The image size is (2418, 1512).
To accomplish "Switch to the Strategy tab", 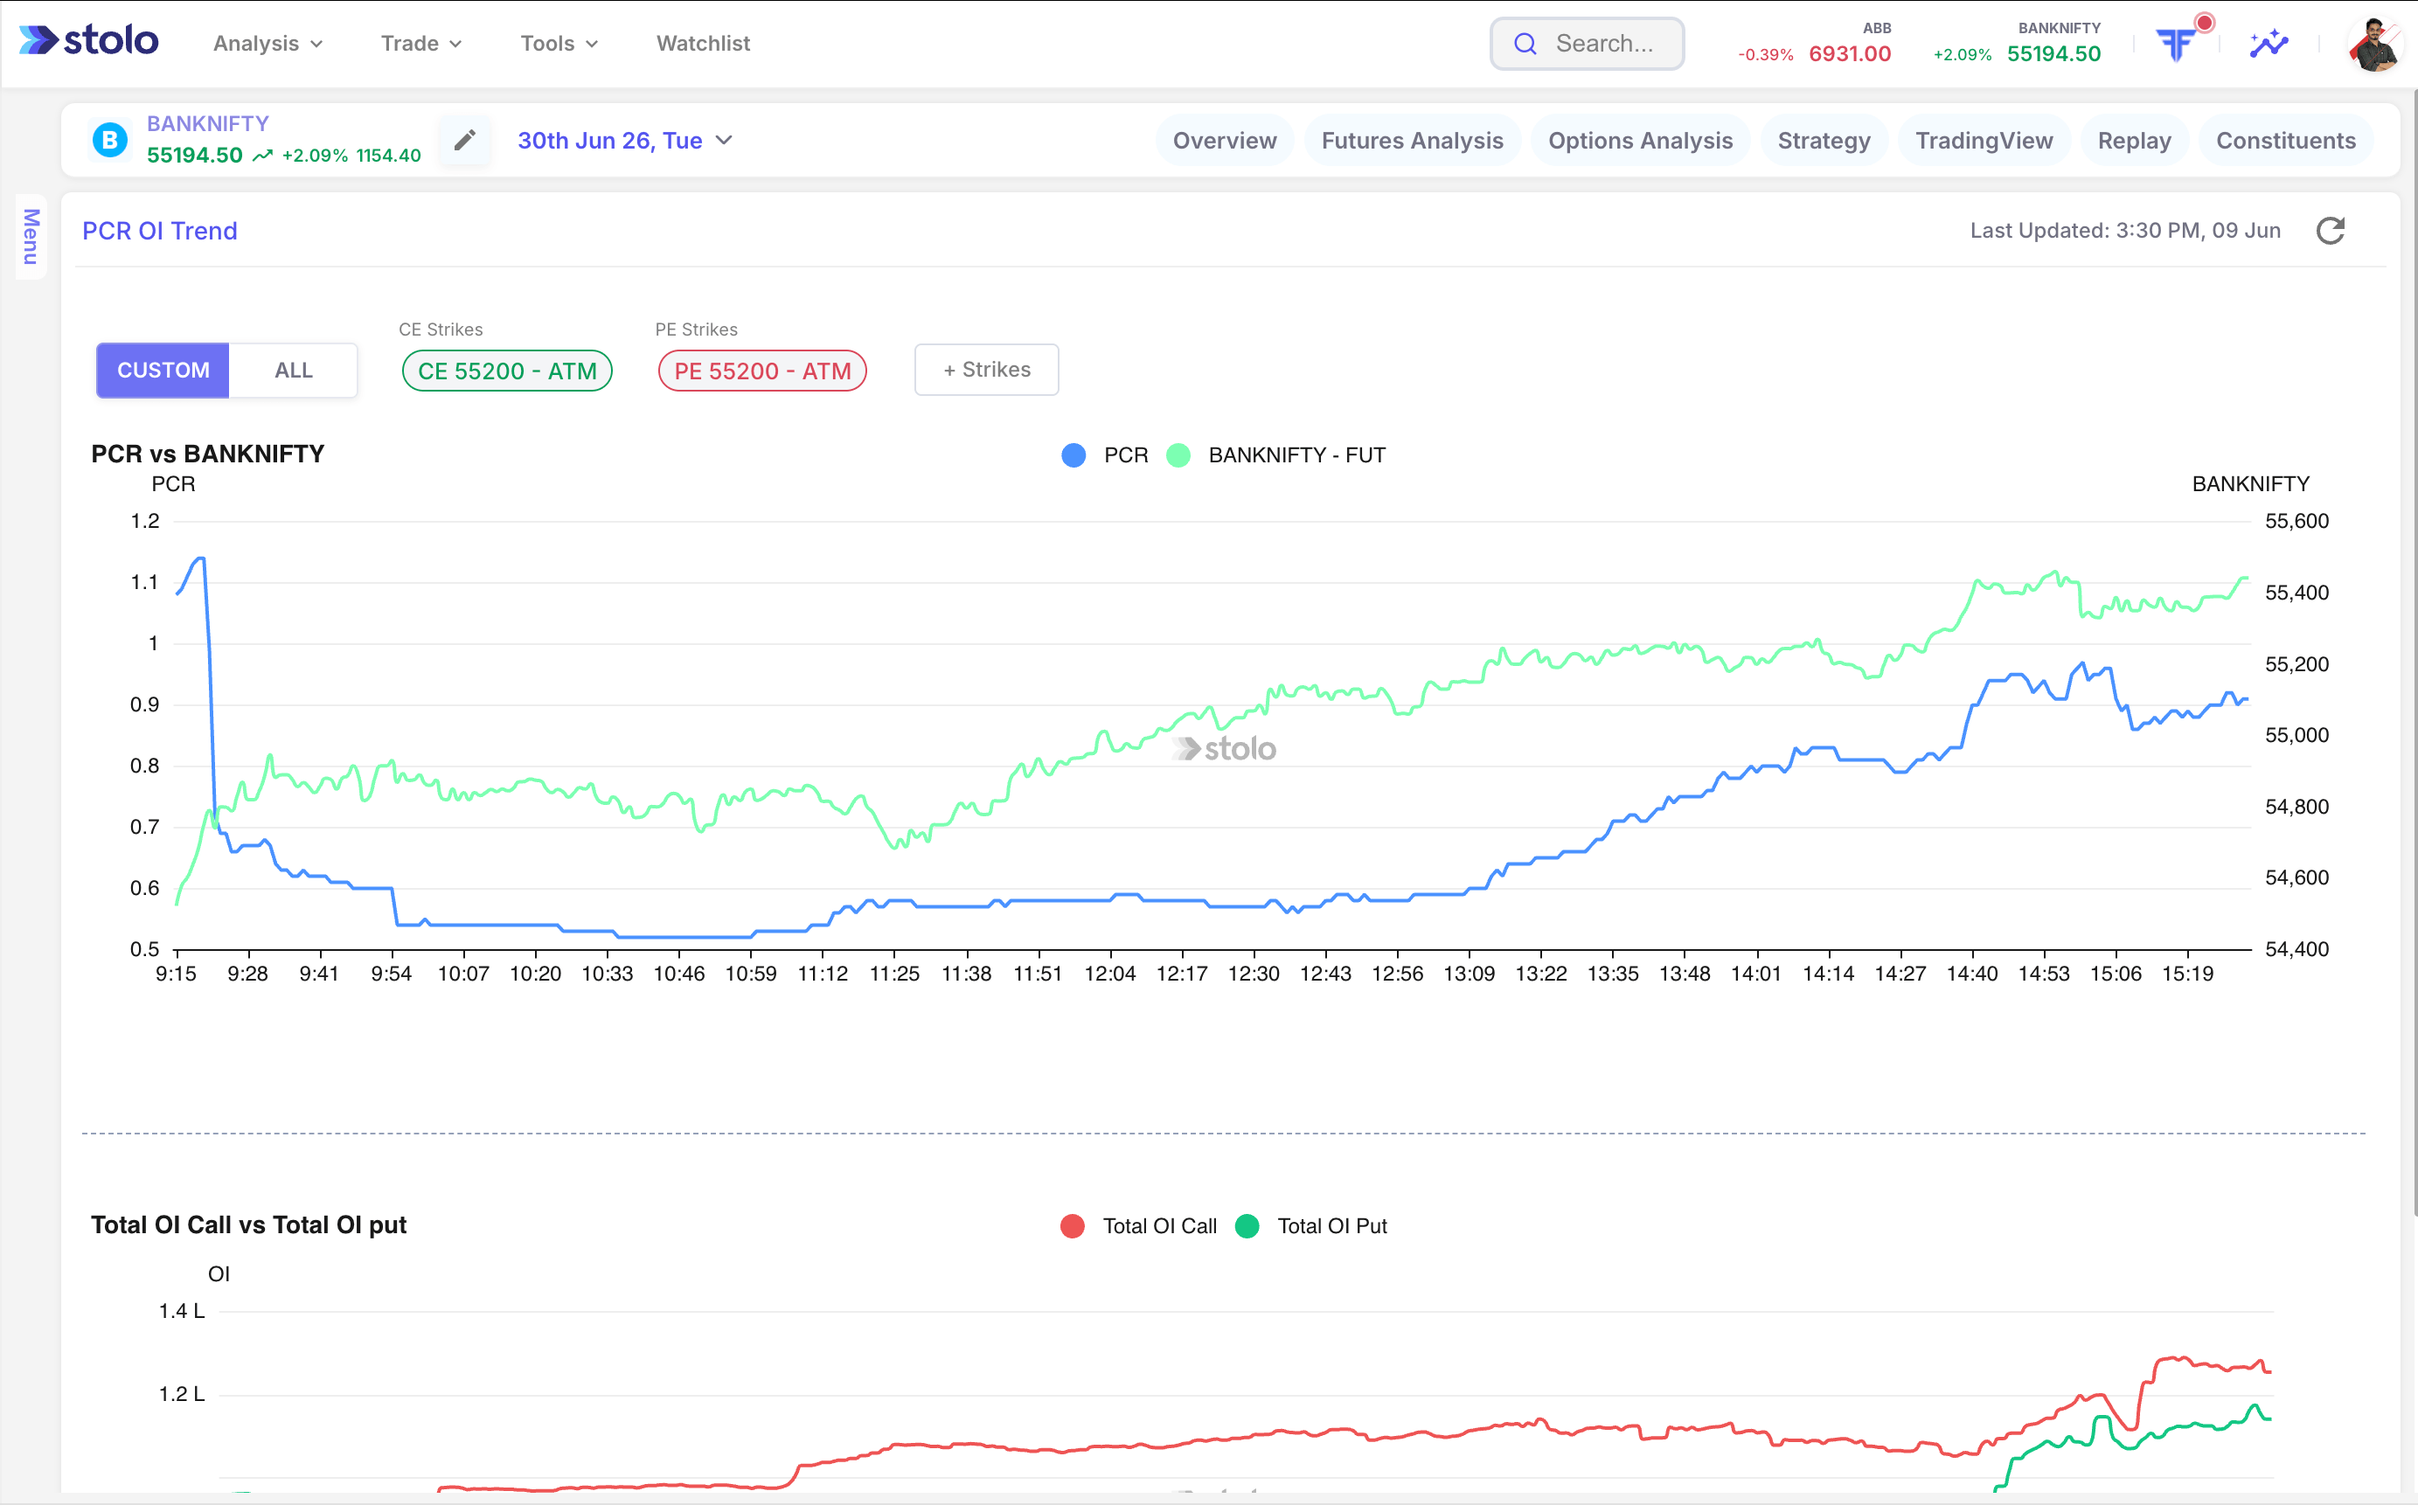I will click(1823, 141).
